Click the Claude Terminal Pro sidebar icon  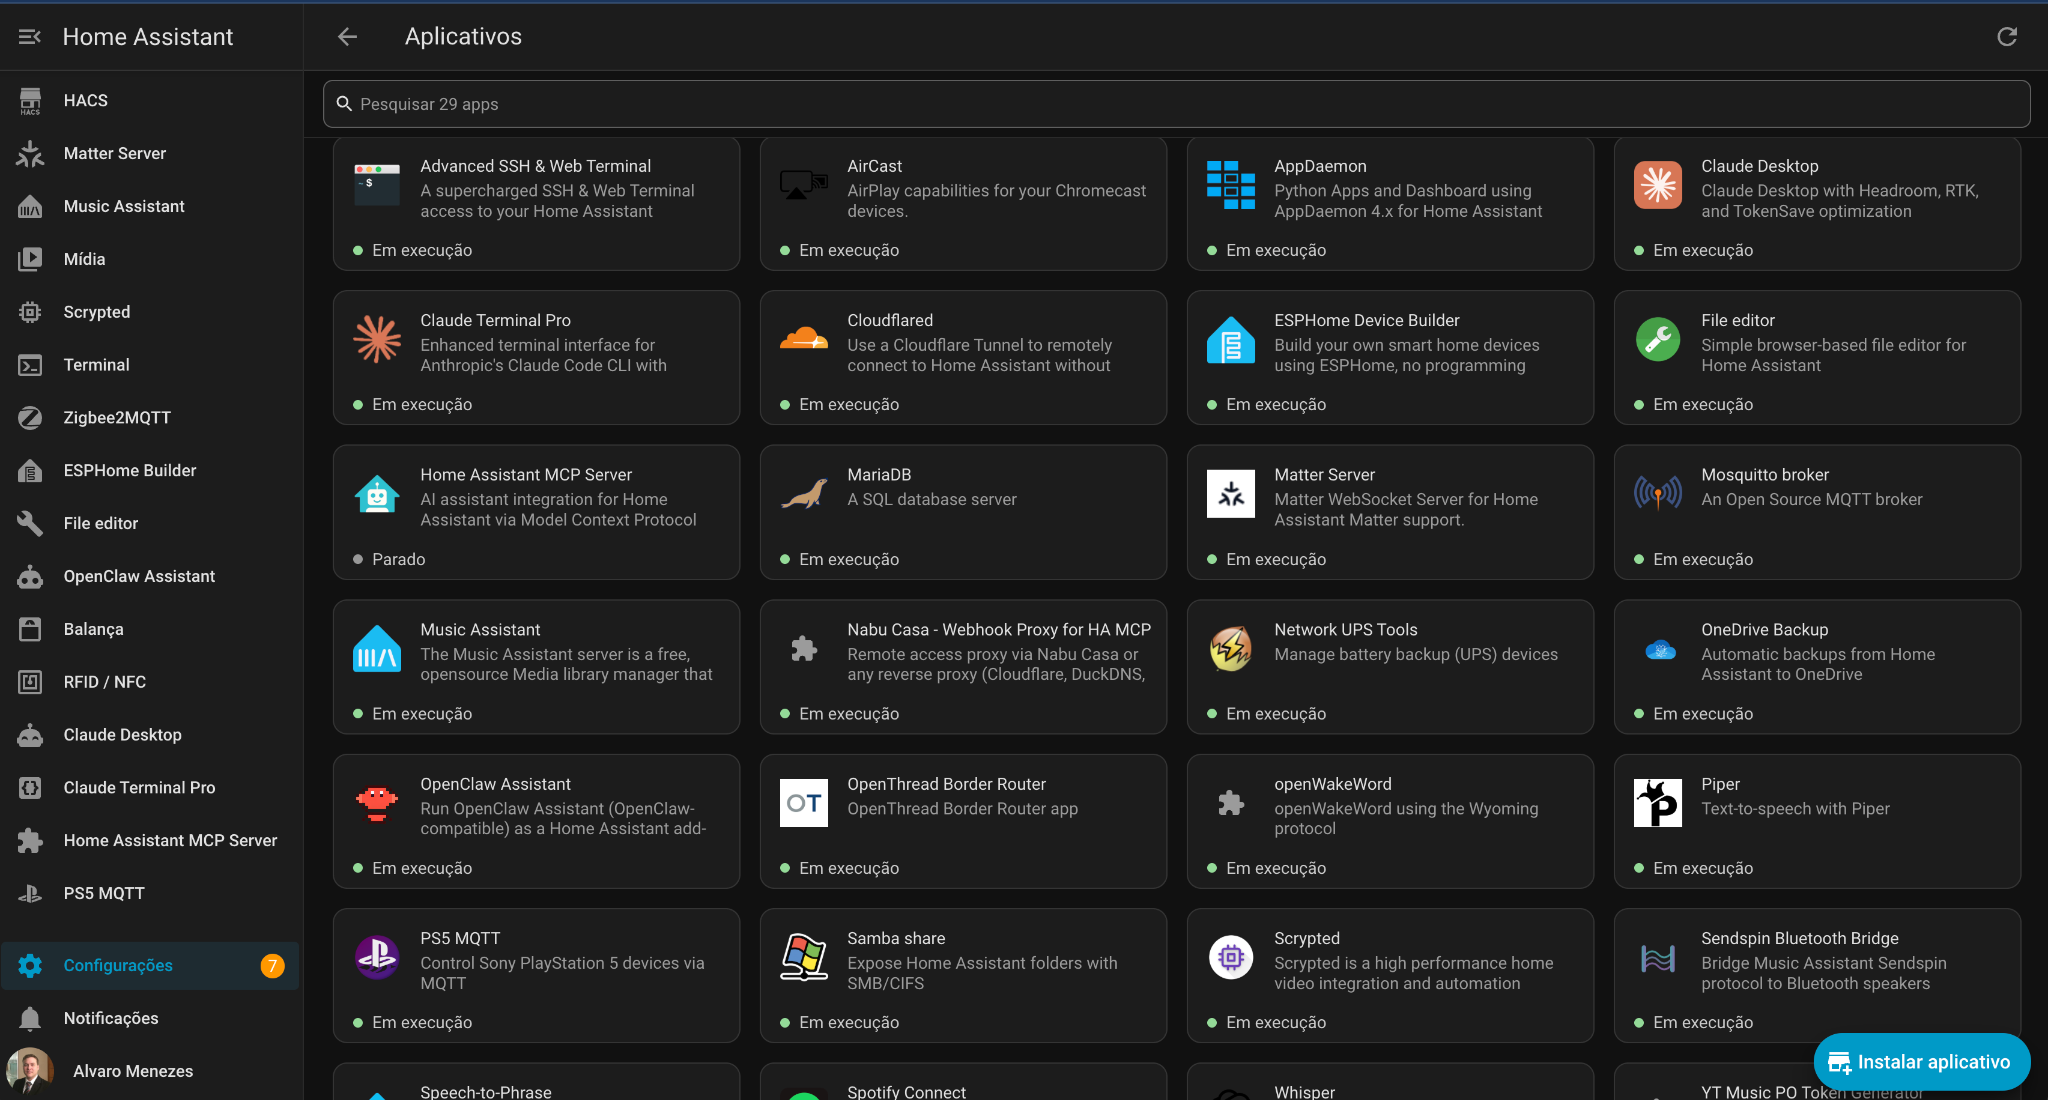(30, 788)
